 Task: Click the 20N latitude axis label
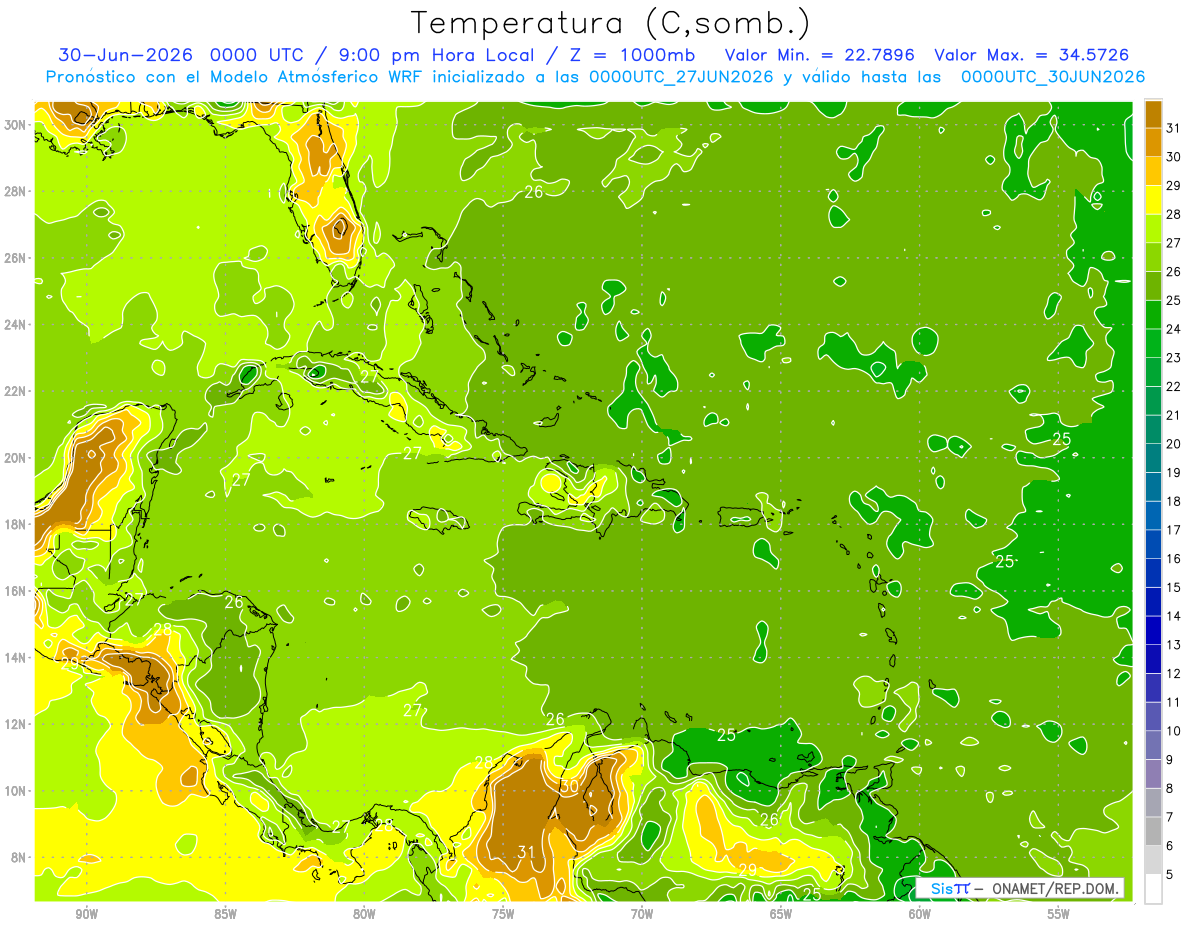click(14, 458)
